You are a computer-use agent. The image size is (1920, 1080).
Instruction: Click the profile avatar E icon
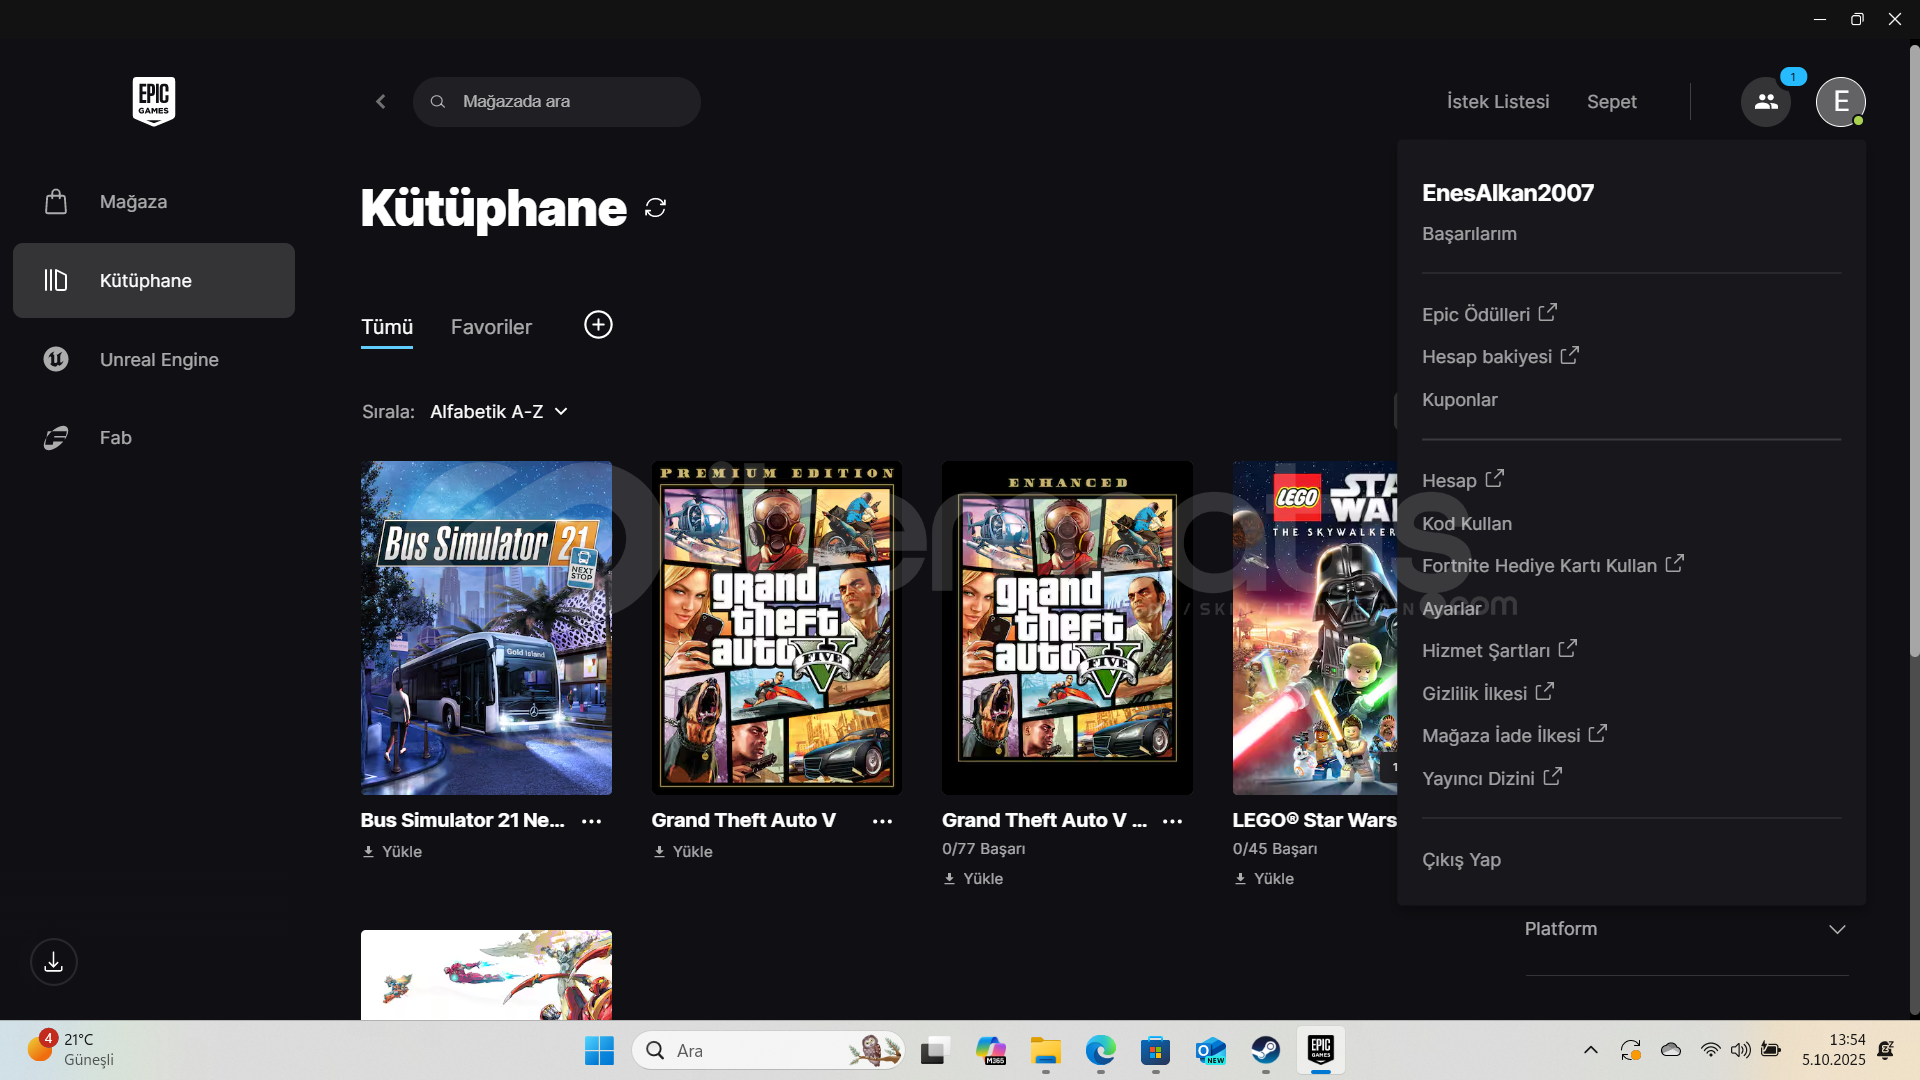1840,102
